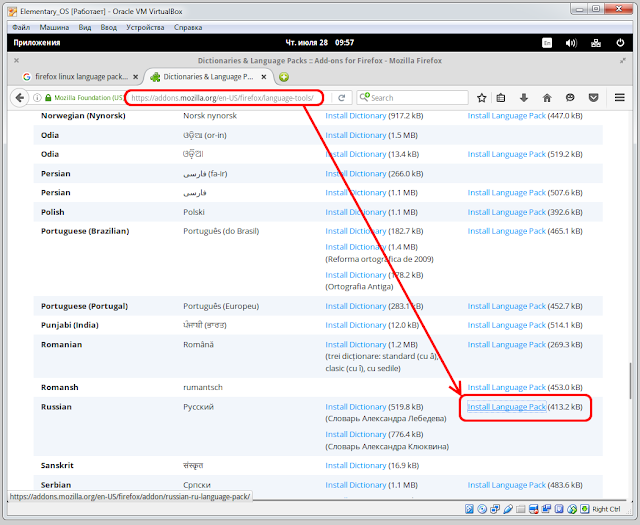Click the Firefox back arrow button

(19, 98)
